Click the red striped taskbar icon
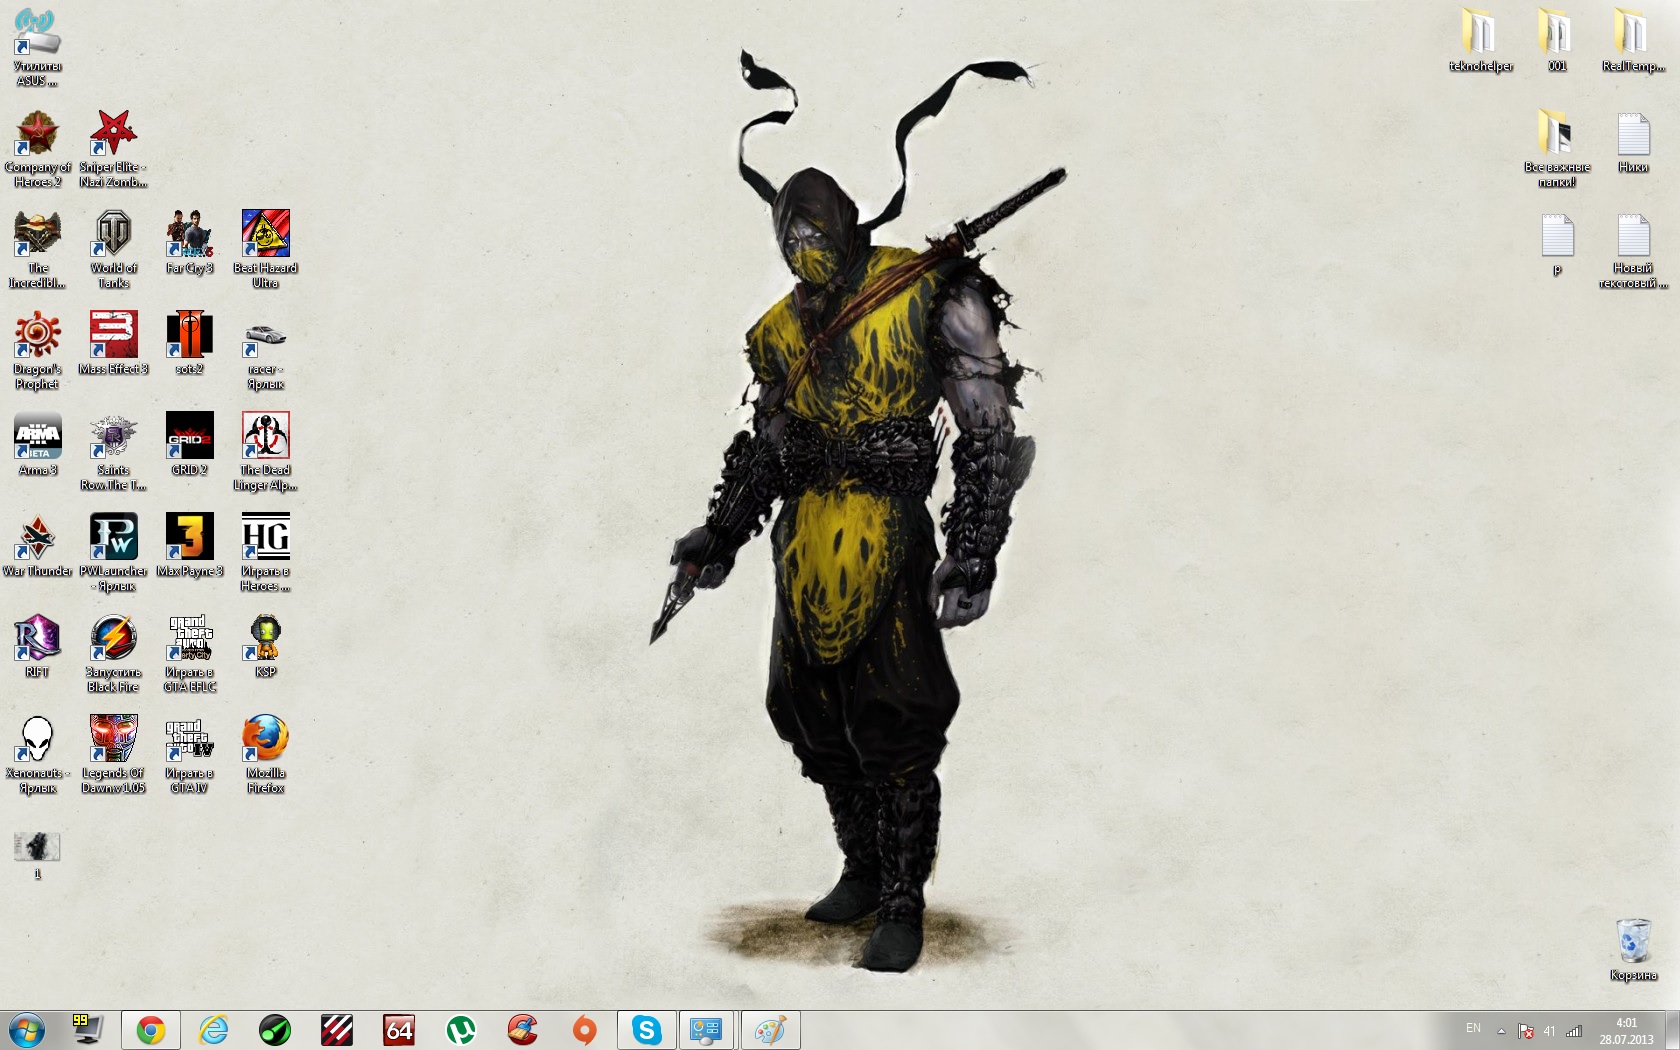Viewport: 1680px width, 1050px height. (x=337, y=1030)
